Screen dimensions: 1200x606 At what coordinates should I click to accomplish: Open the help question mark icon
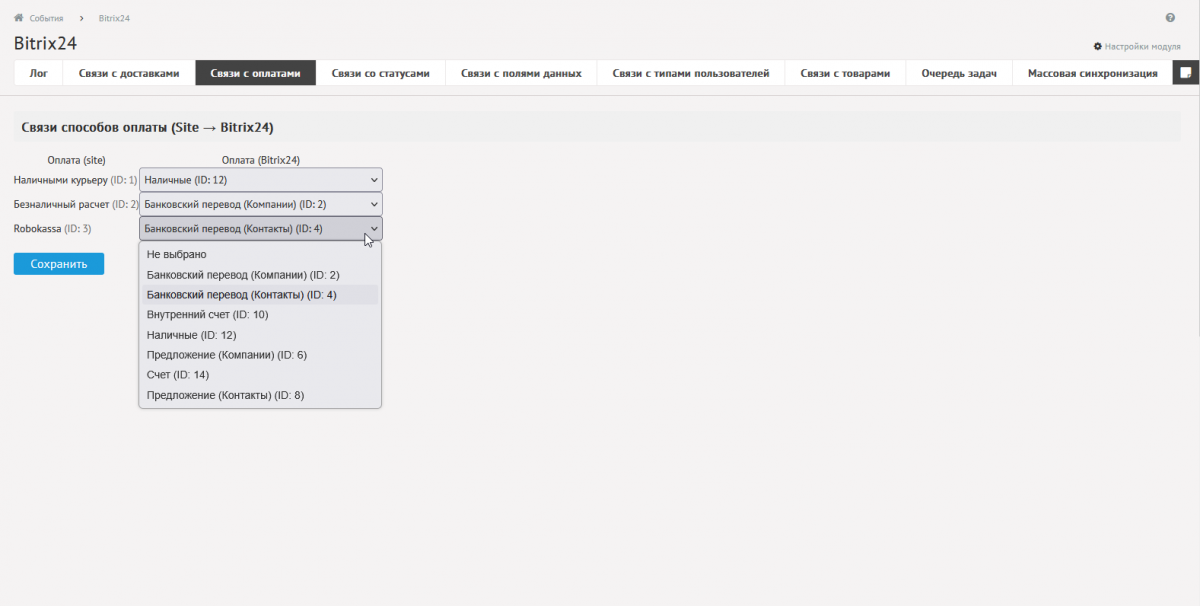(1170, 18)
